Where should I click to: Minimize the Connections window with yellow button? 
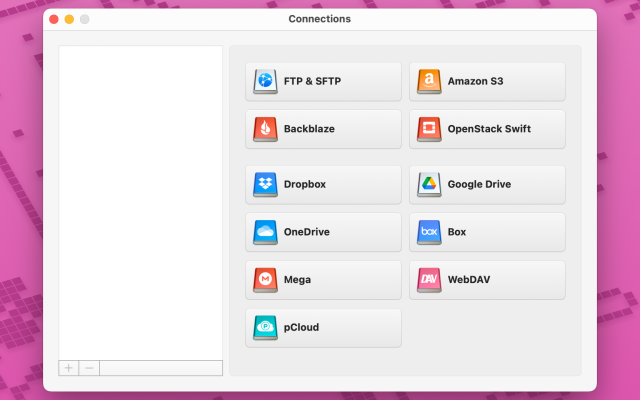point(69,19)
